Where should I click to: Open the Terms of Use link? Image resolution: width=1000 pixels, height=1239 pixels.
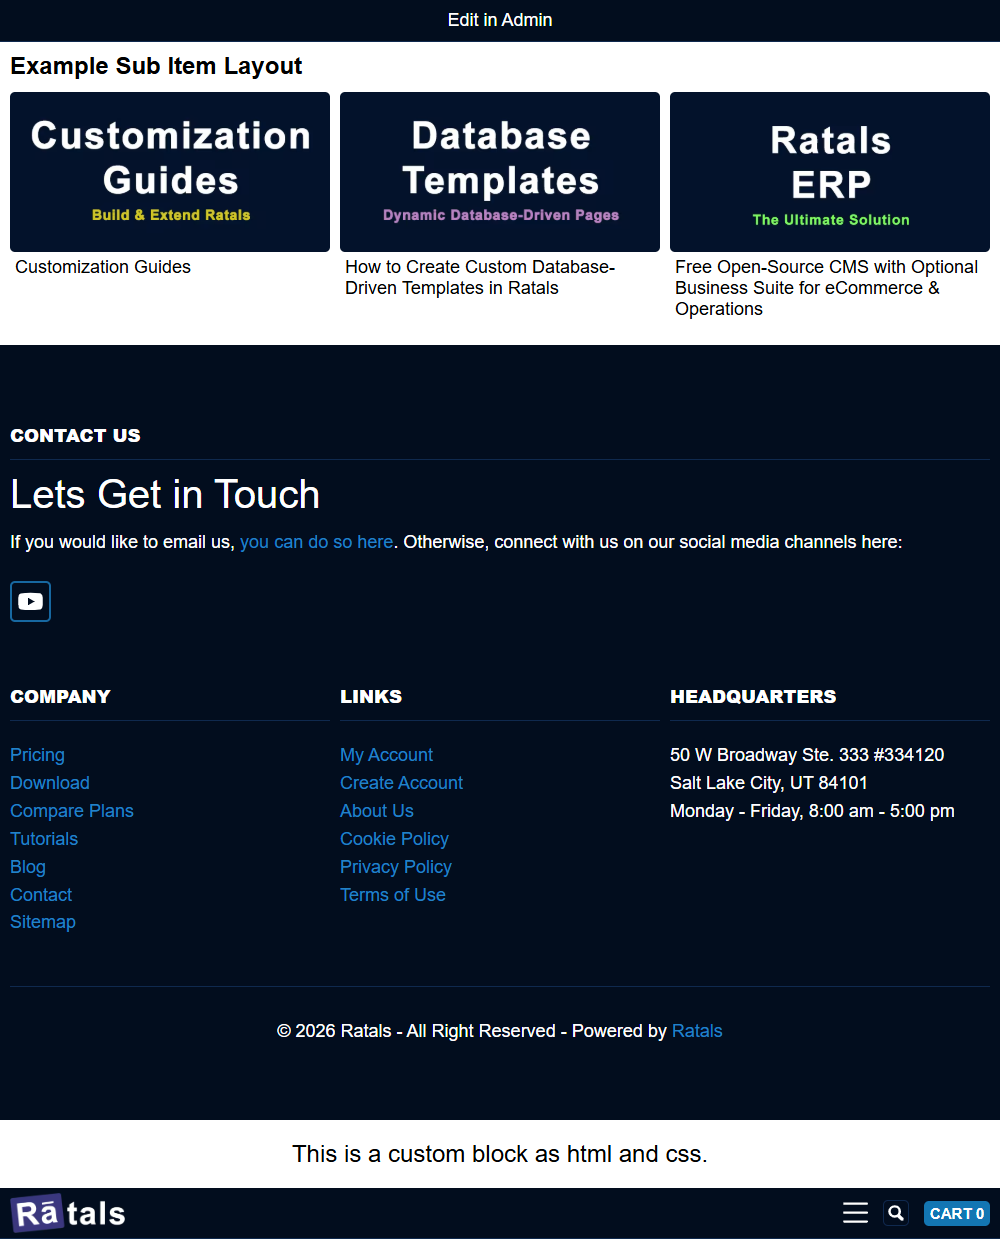click(393, 895)
